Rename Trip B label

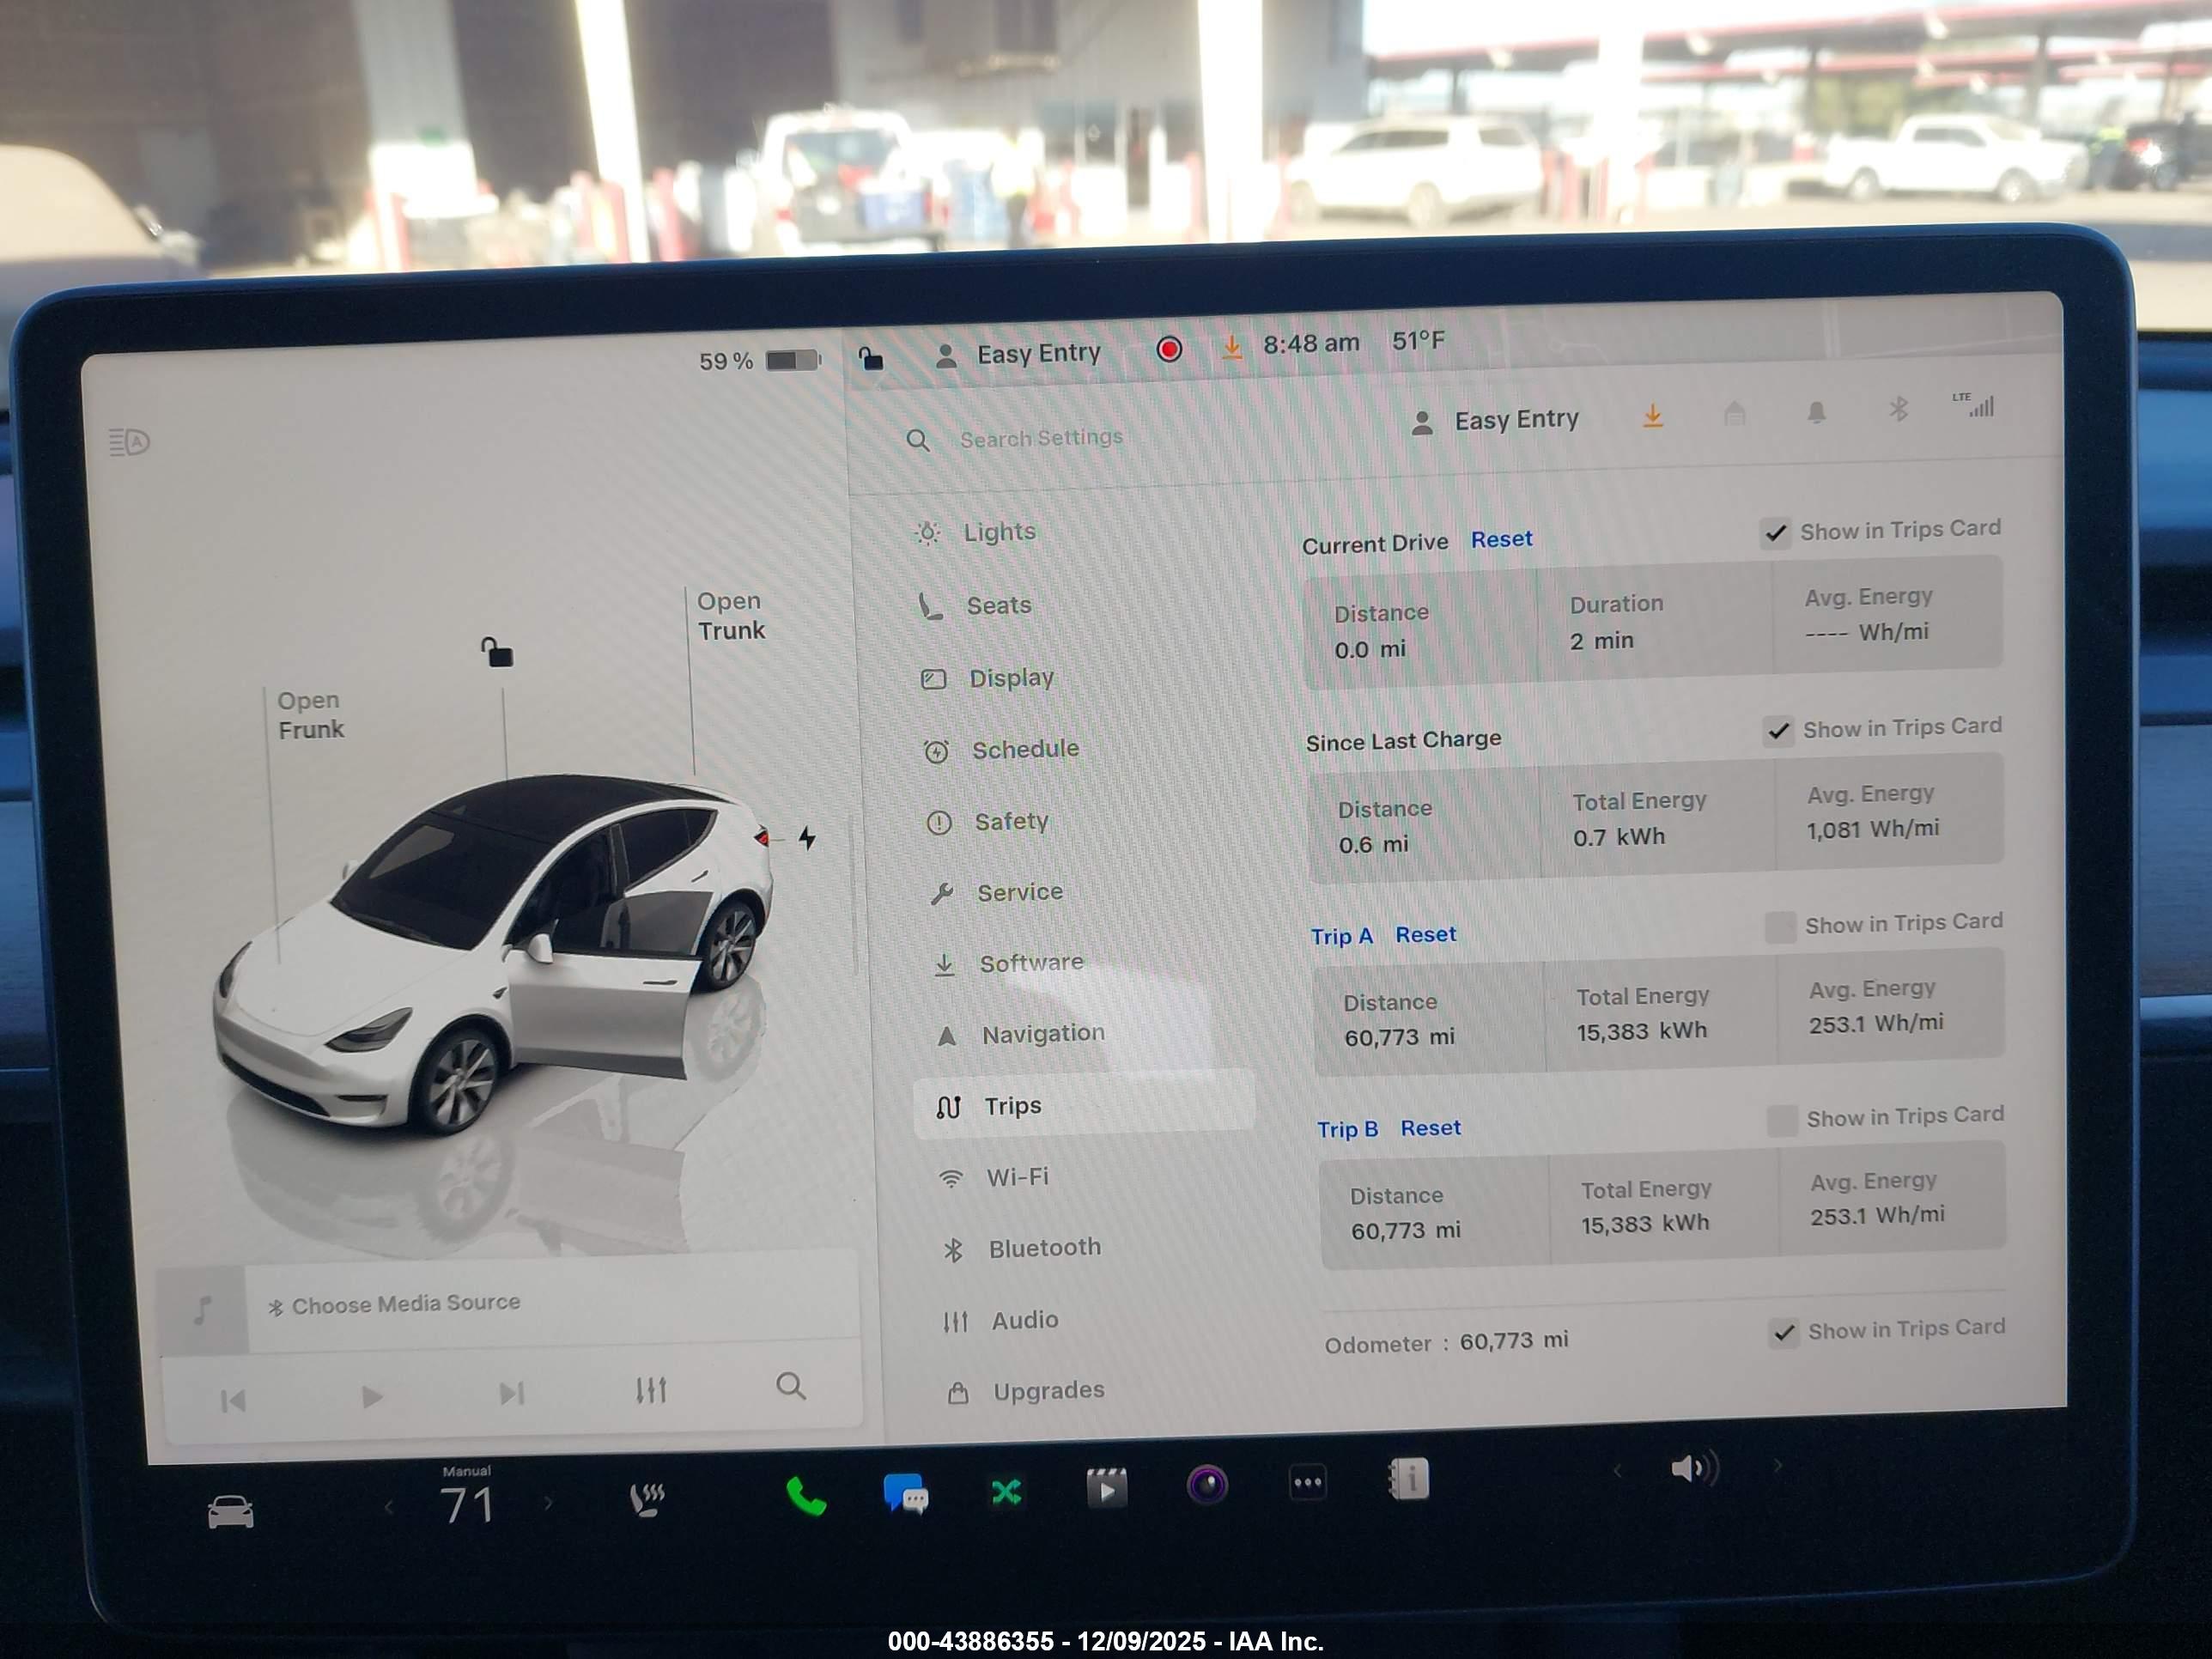pos(1347,1129)
